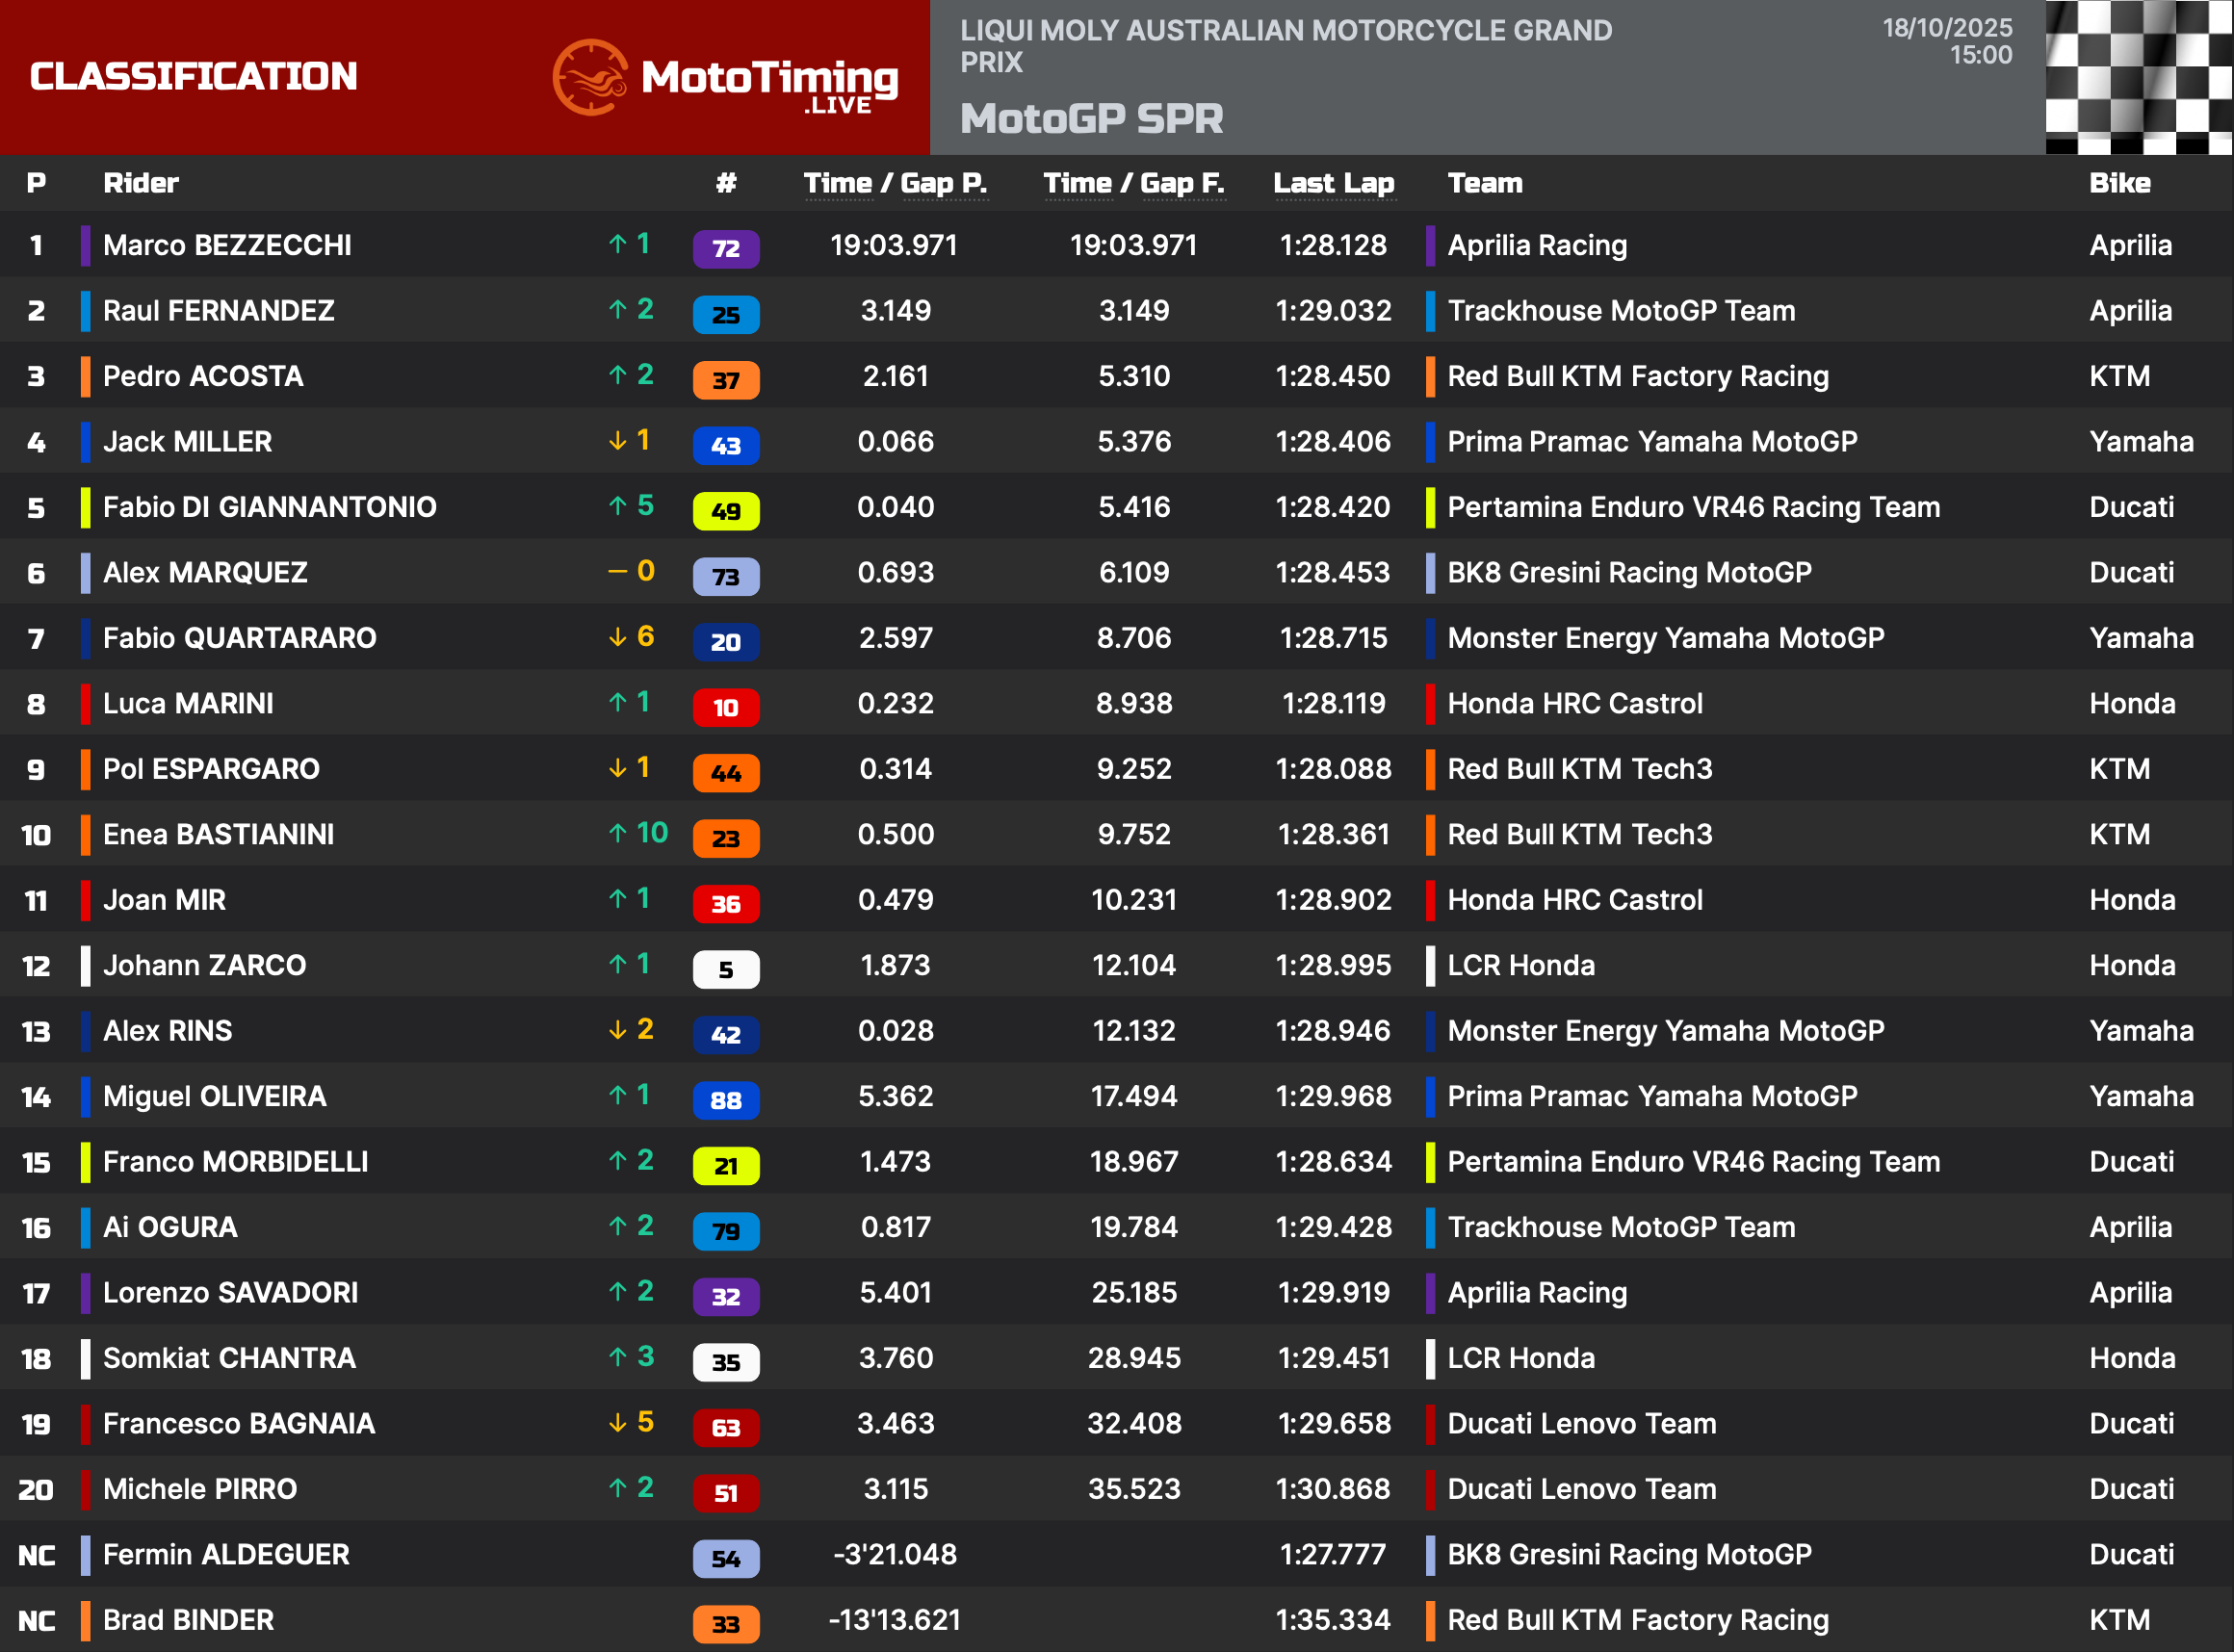Select rider Francesco BAGNAIA
2234x1652 pixels.
click(x=239, y=1423)
